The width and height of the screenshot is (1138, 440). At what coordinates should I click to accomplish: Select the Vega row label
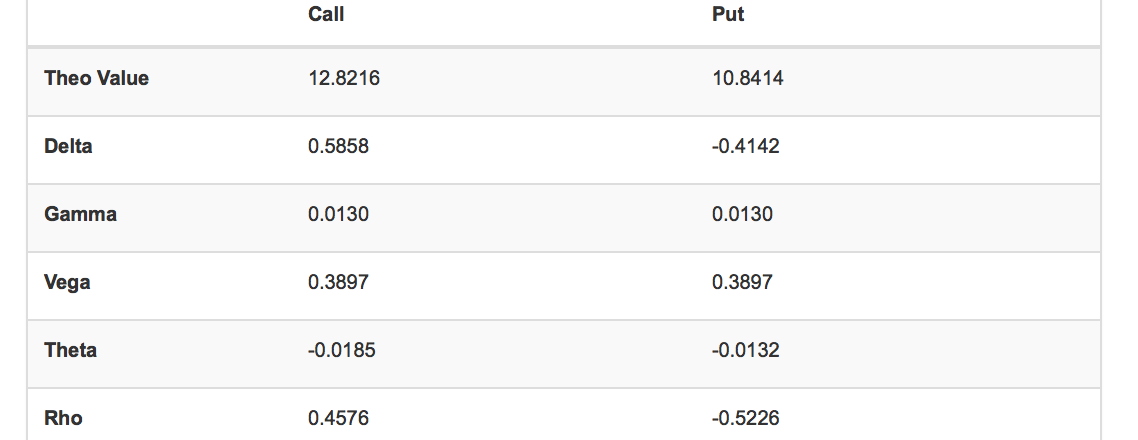[x=67, y=282]
